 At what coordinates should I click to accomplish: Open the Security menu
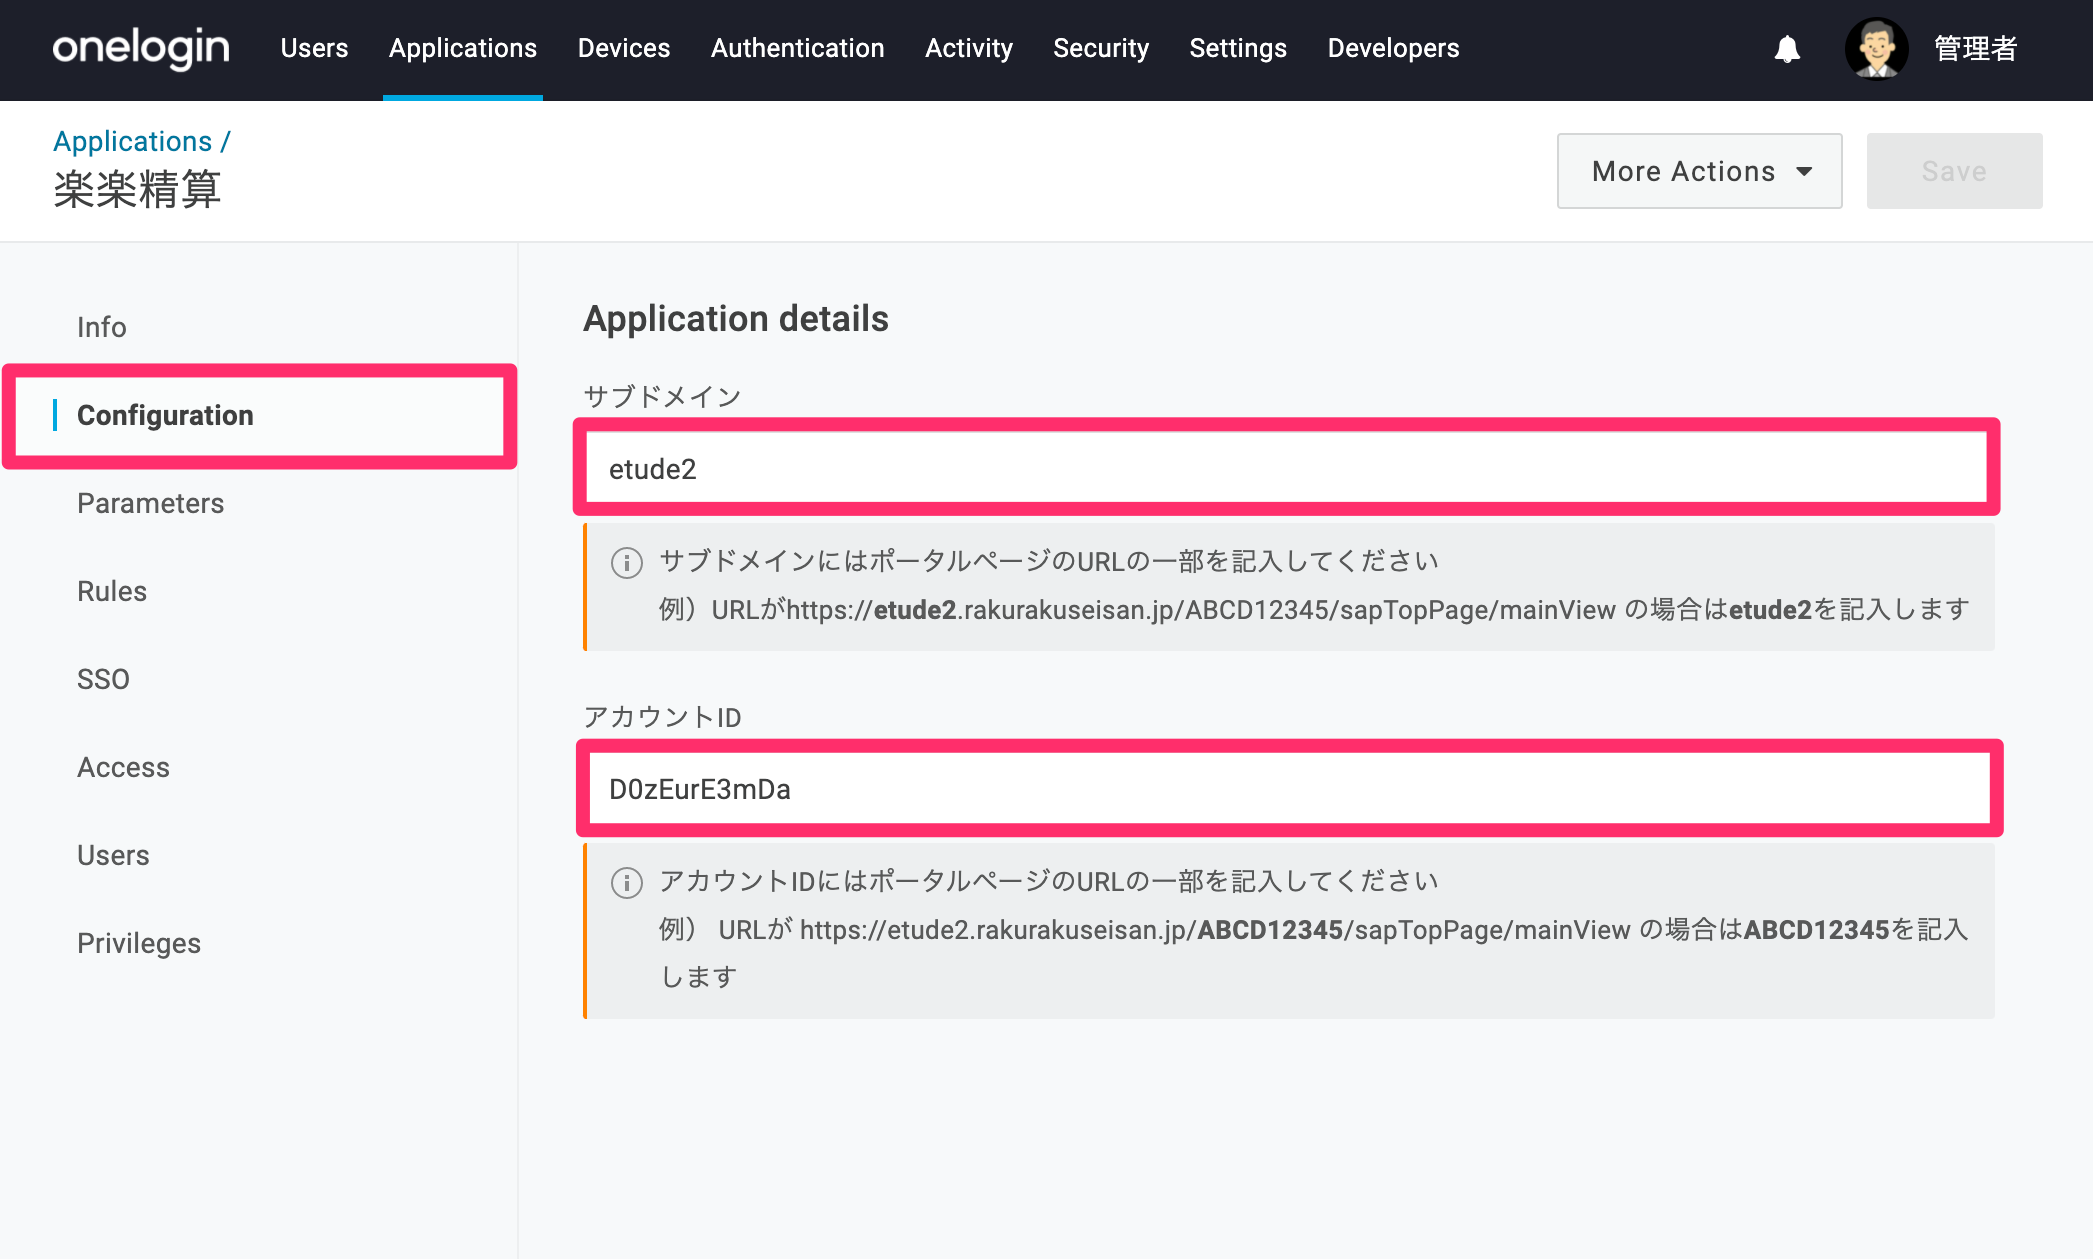1101,48
